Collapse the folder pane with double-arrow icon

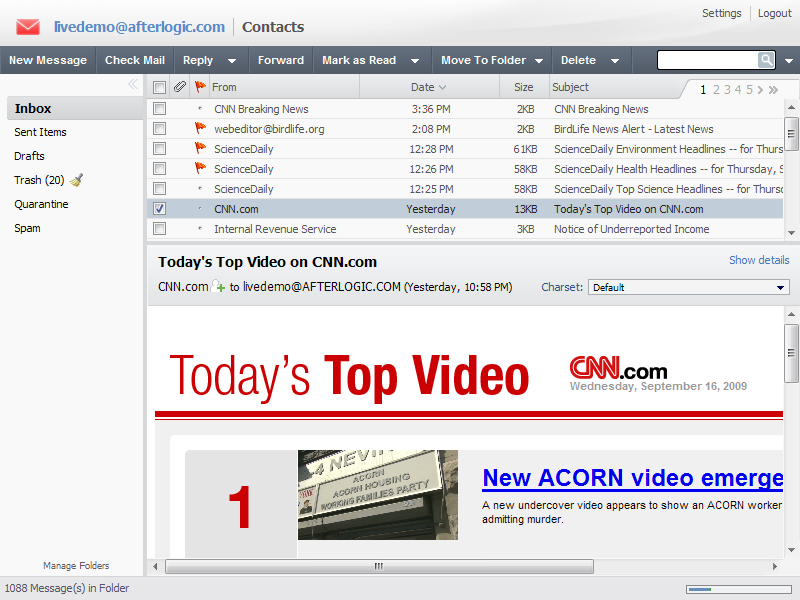pyautogui.click(x=133, y=85)
